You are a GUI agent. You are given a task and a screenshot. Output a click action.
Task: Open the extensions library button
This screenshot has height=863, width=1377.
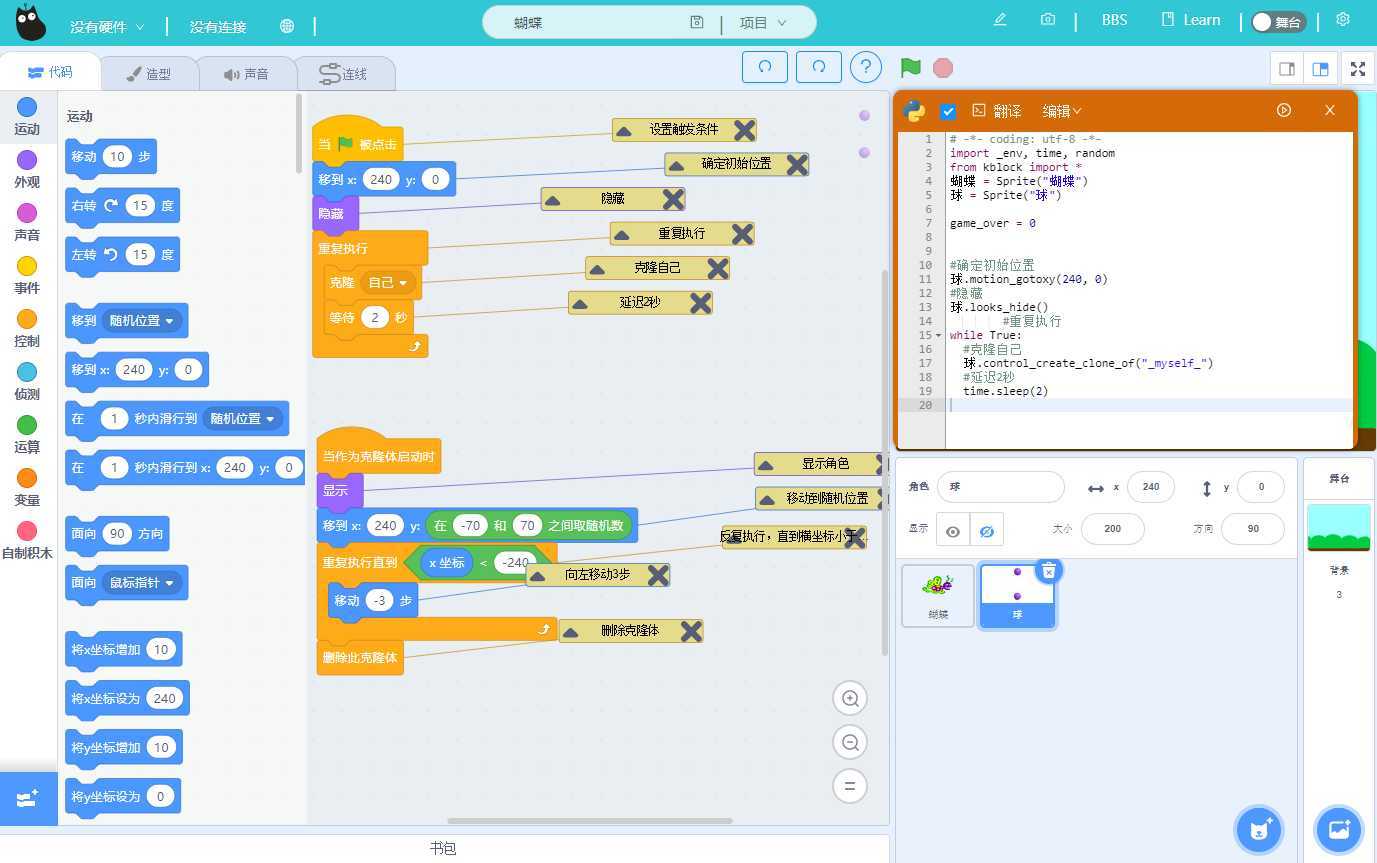[x=28, y=798]
